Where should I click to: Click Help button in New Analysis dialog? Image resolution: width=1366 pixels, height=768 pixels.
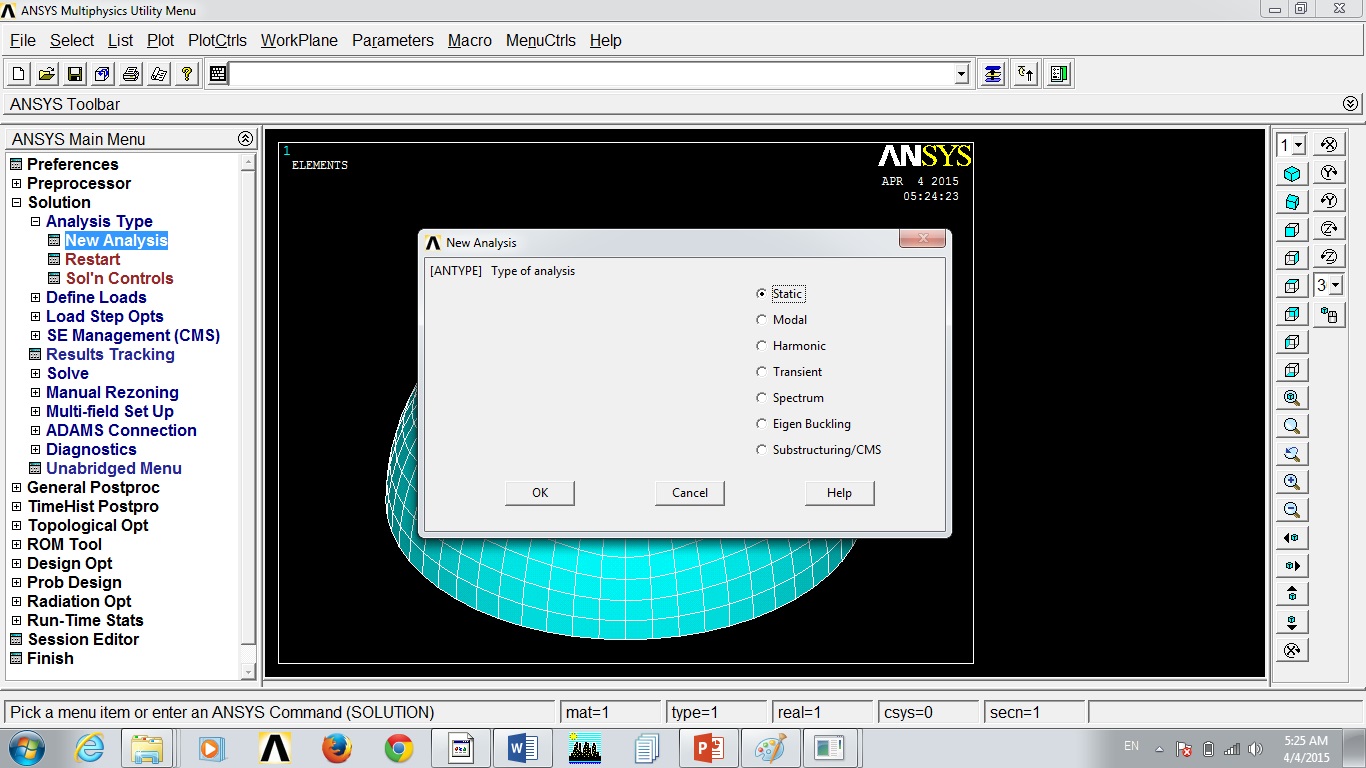(840, 493)
